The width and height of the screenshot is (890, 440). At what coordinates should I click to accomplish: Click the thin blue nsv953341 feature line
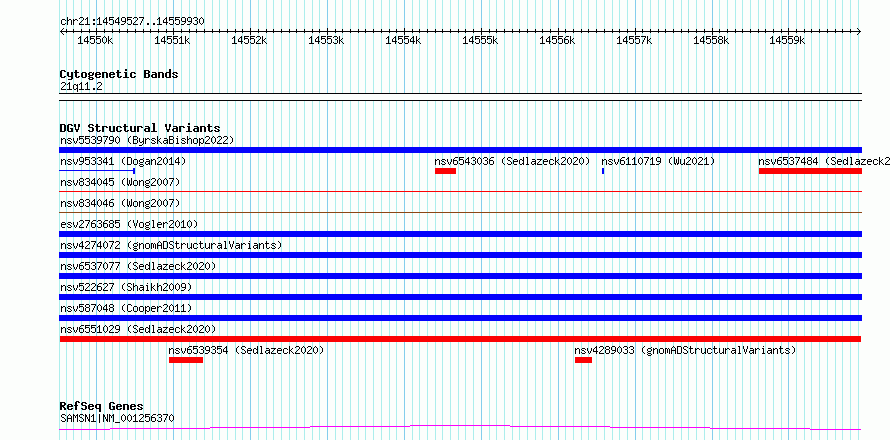(x=97, y=170)
